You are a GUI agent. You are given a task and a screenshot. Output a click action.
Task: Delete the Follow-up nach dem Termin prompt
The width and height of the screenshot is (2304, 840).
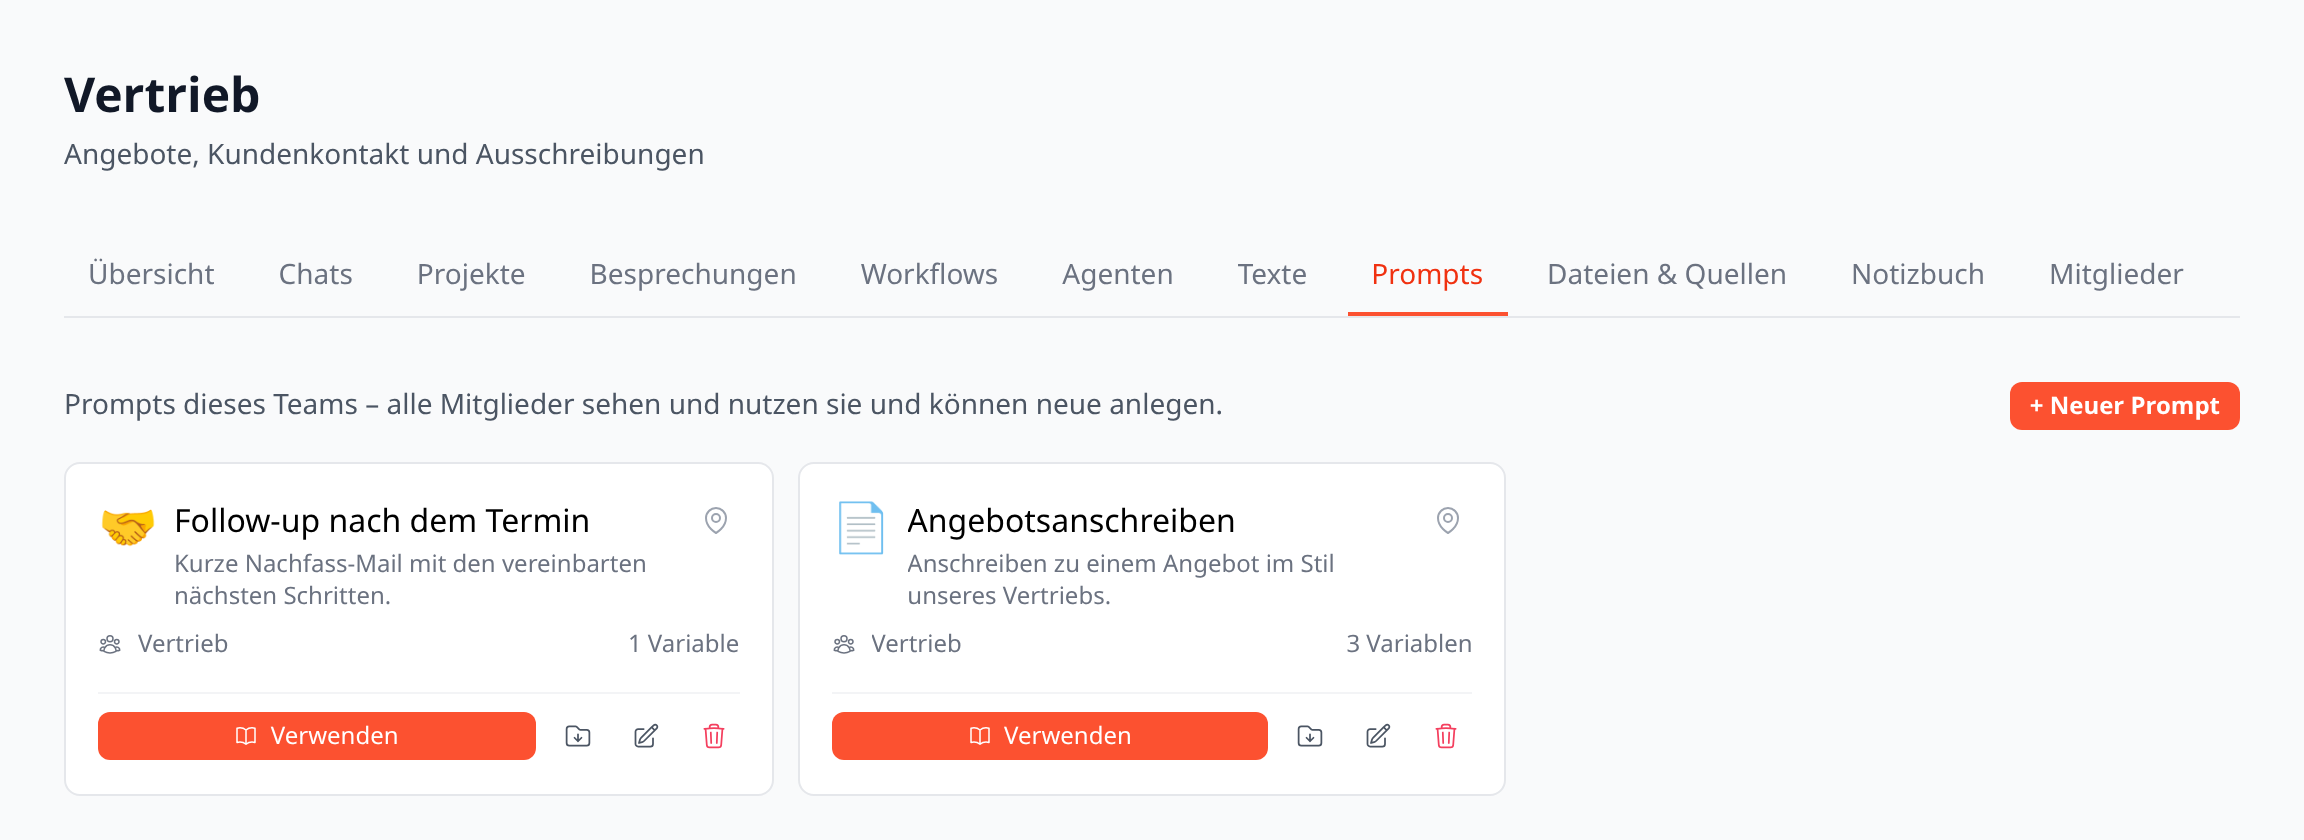(x=714, y=736)
